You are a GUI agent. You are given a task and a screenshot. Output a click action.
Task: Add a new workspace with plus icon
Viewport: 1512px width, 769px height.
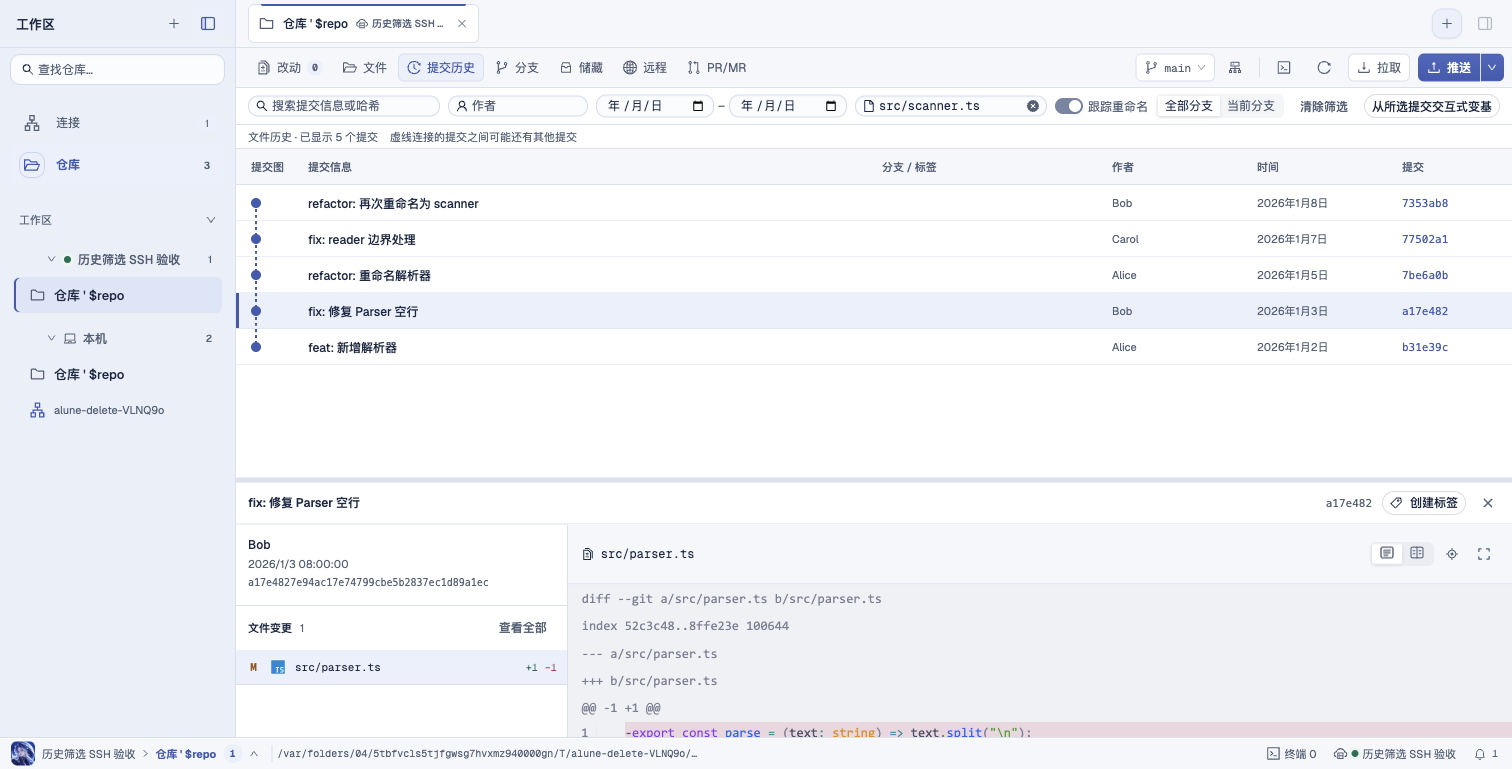coord(174,23)
